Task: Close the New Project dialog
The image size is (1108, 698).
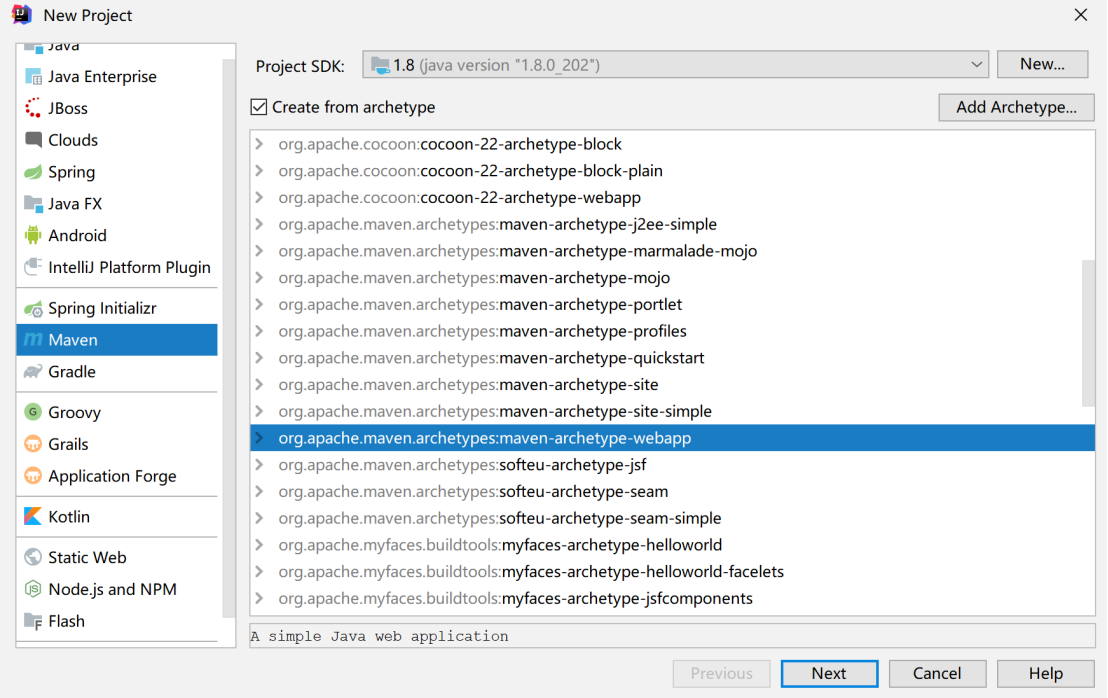Action: point(1080,15)
